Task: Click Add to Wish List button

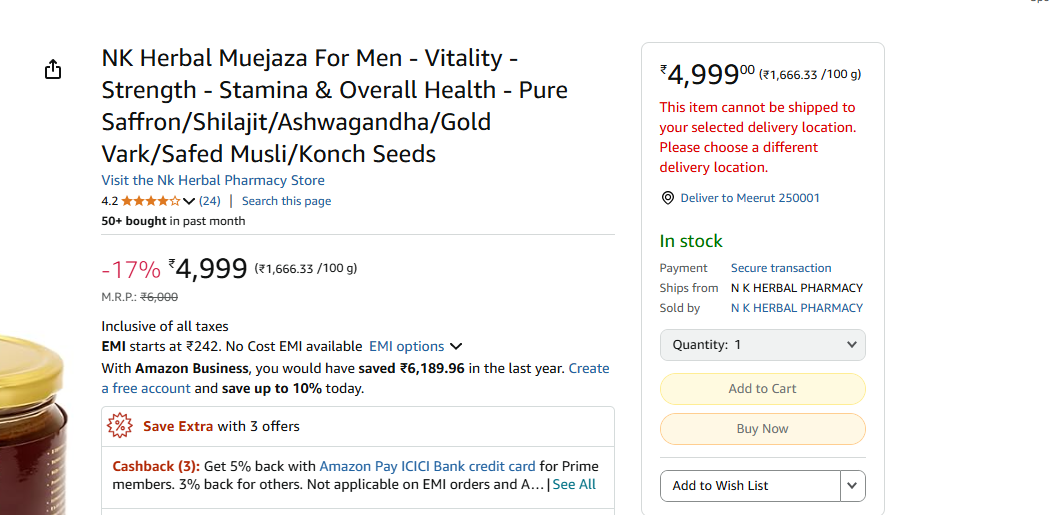Action: coord(750,486)
